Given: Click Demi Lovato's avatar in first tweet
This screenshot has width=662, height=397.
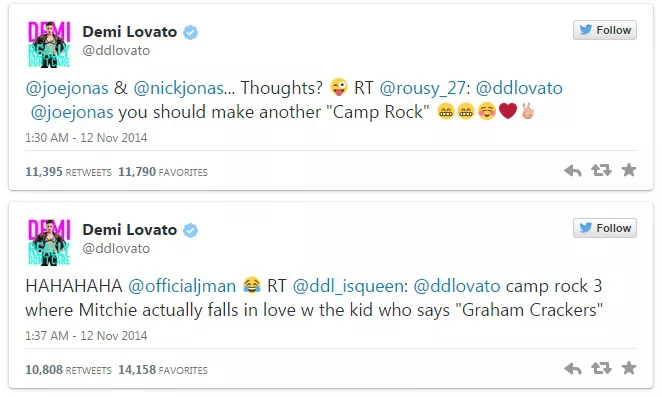Looking at the screenshot, I should tap(49, 44).
